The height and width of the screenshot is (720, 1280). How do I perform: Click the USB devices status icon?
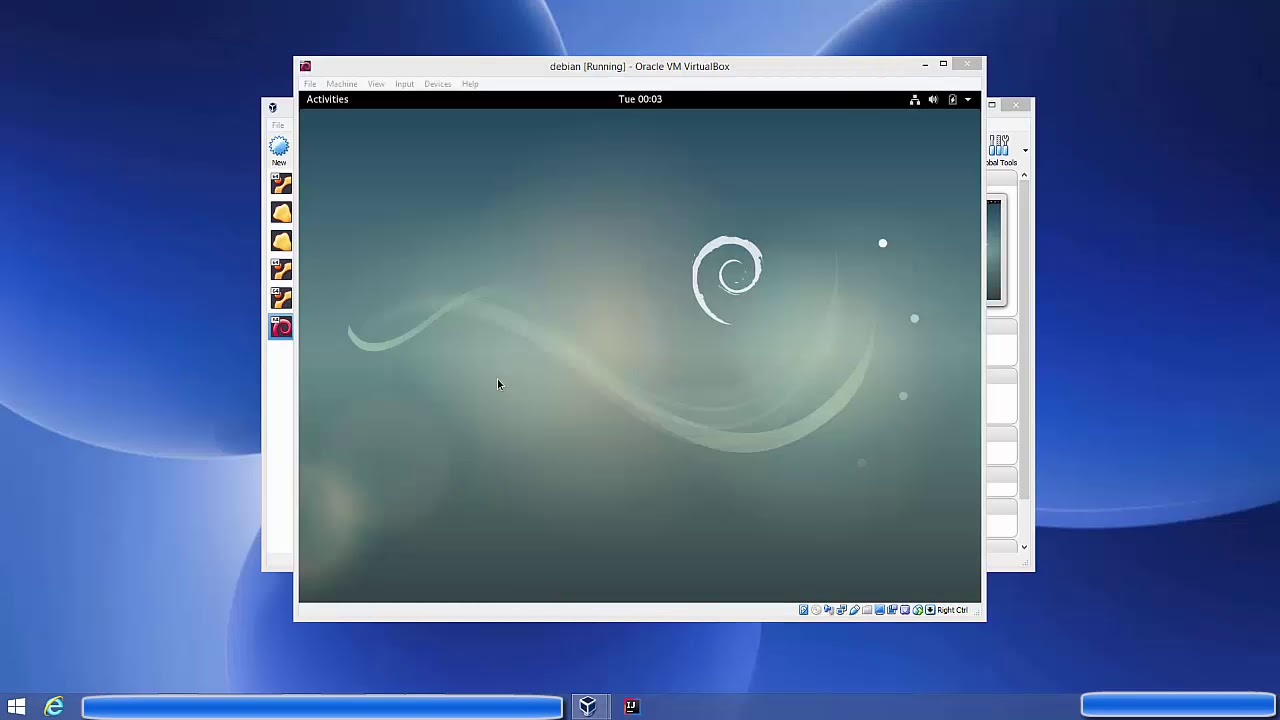(x=855, y=610)
